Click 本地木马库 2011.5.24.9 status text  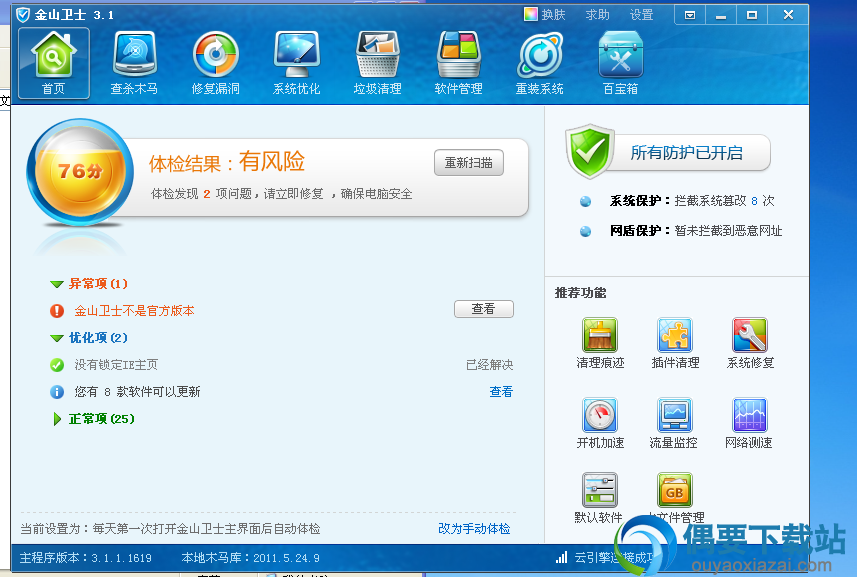coord(250,558)
